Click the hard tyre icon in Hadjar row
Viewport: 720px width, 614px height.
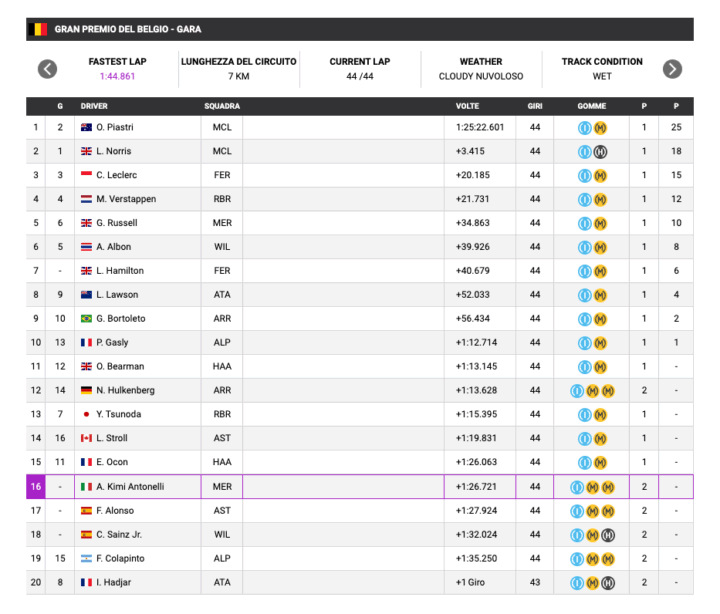(x=608, y=583)
